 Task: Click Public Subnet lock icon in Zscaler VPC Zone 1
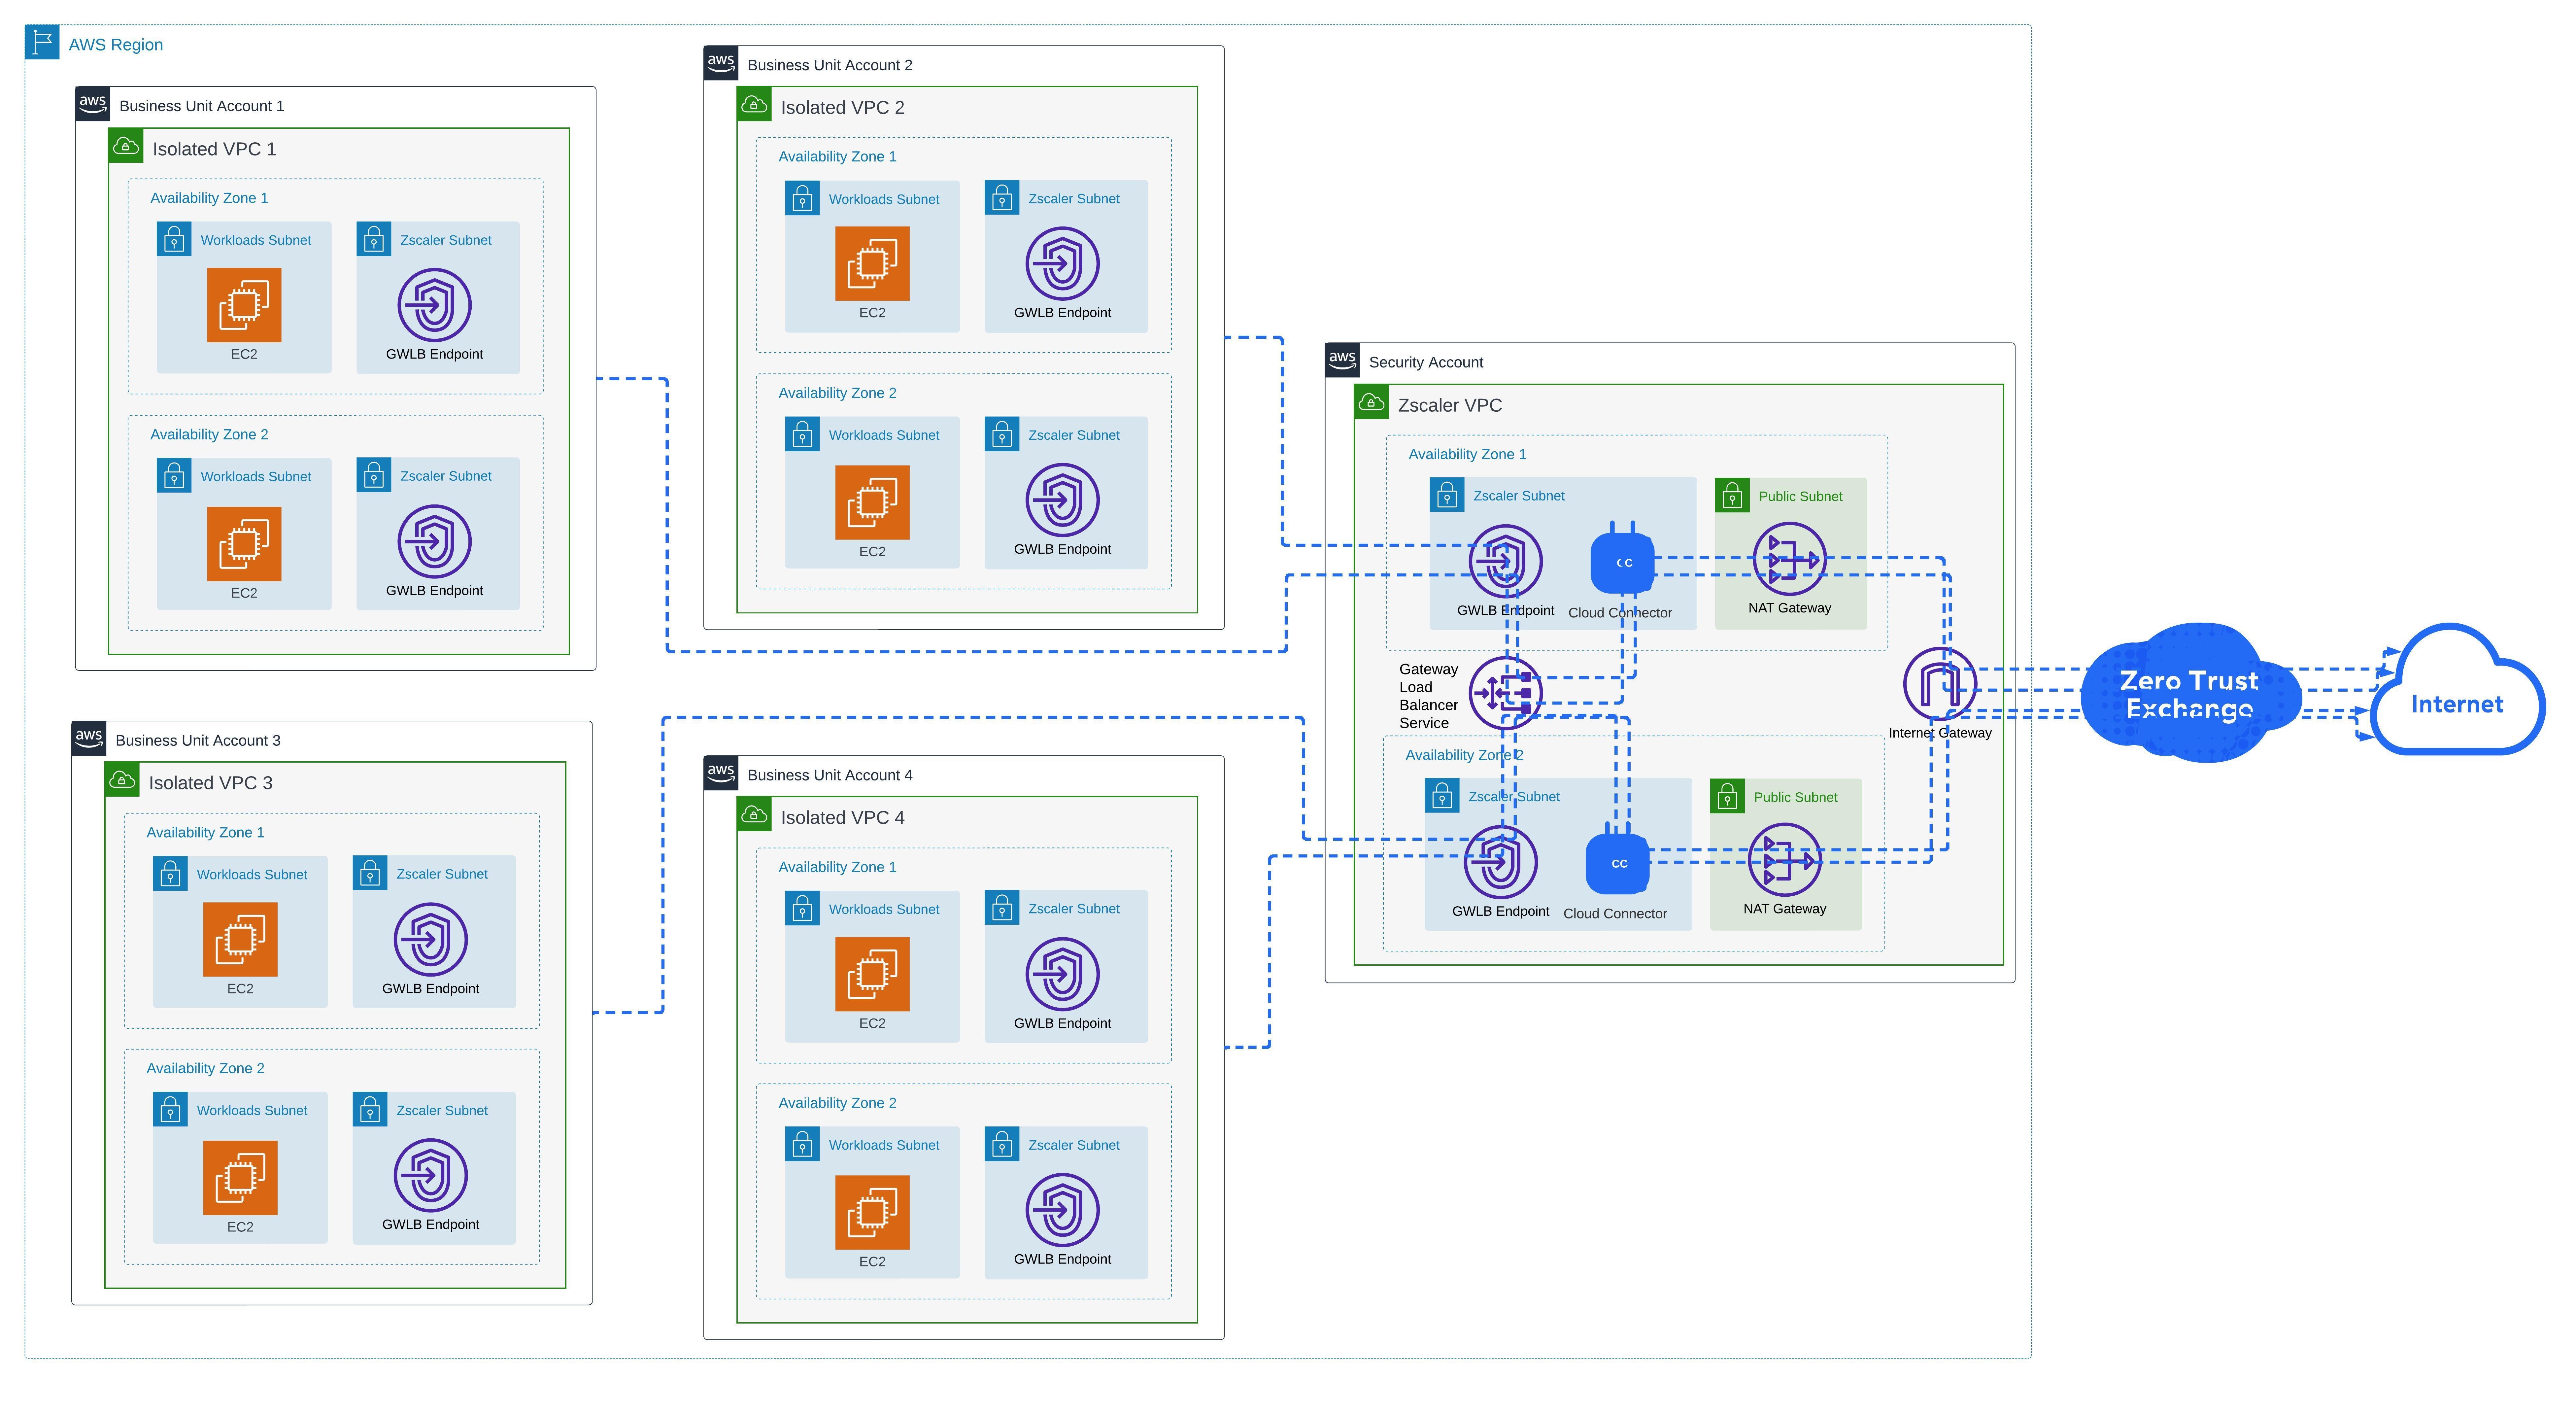coord(1732,495)
